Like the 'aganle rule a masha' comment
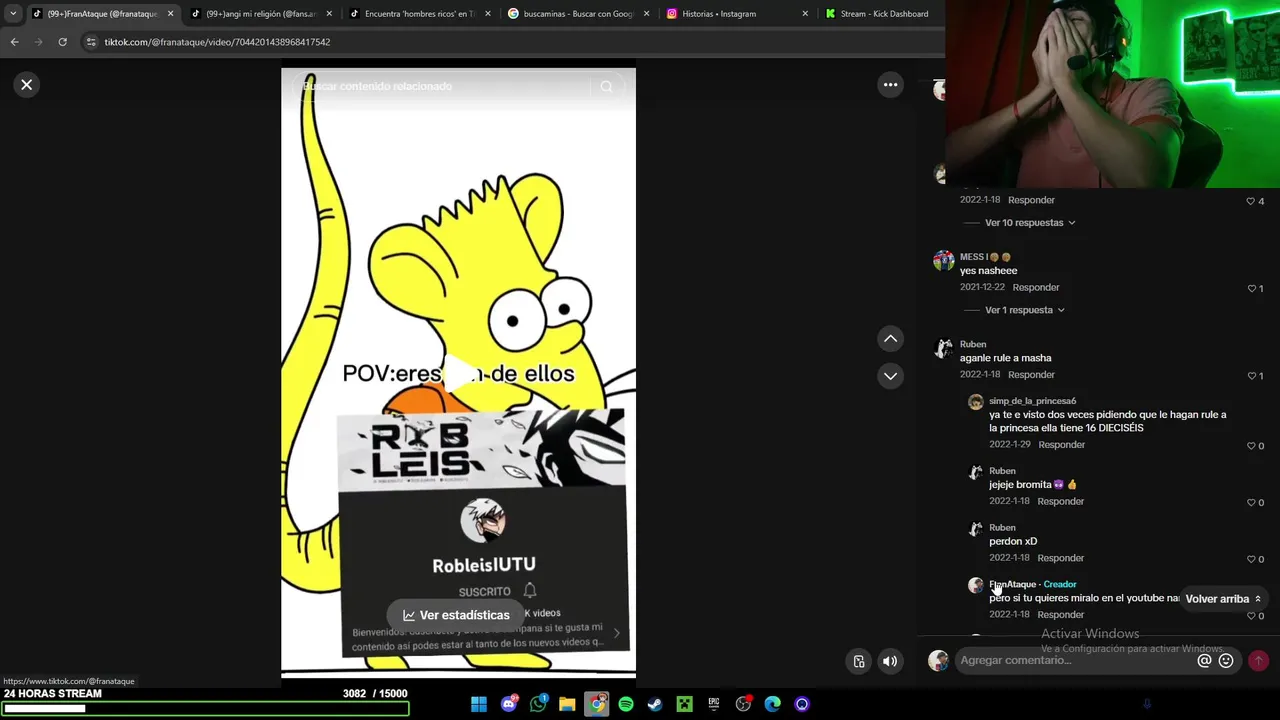The width and height of the screenshot is (1280, 720). (x=1251, y=376)
